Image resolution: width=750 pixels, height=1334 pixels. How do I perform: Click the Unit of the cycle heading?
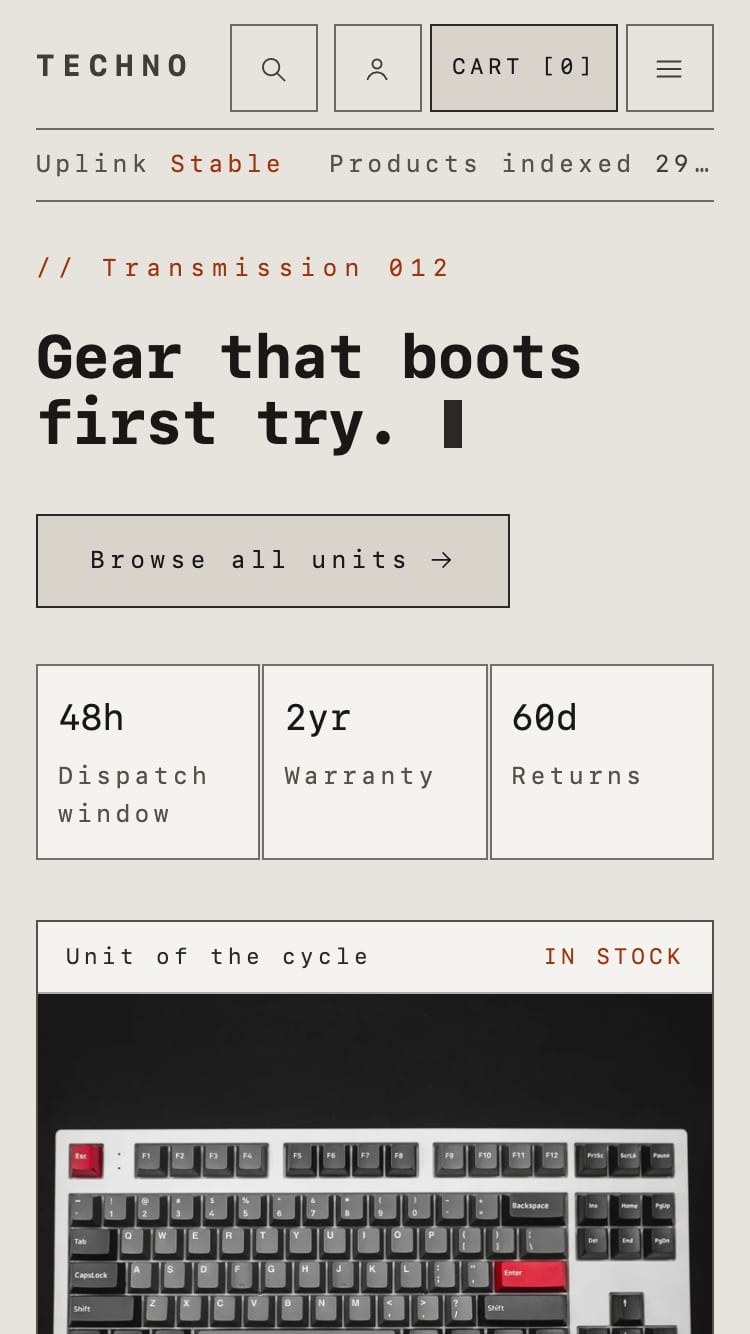point(217,957)
